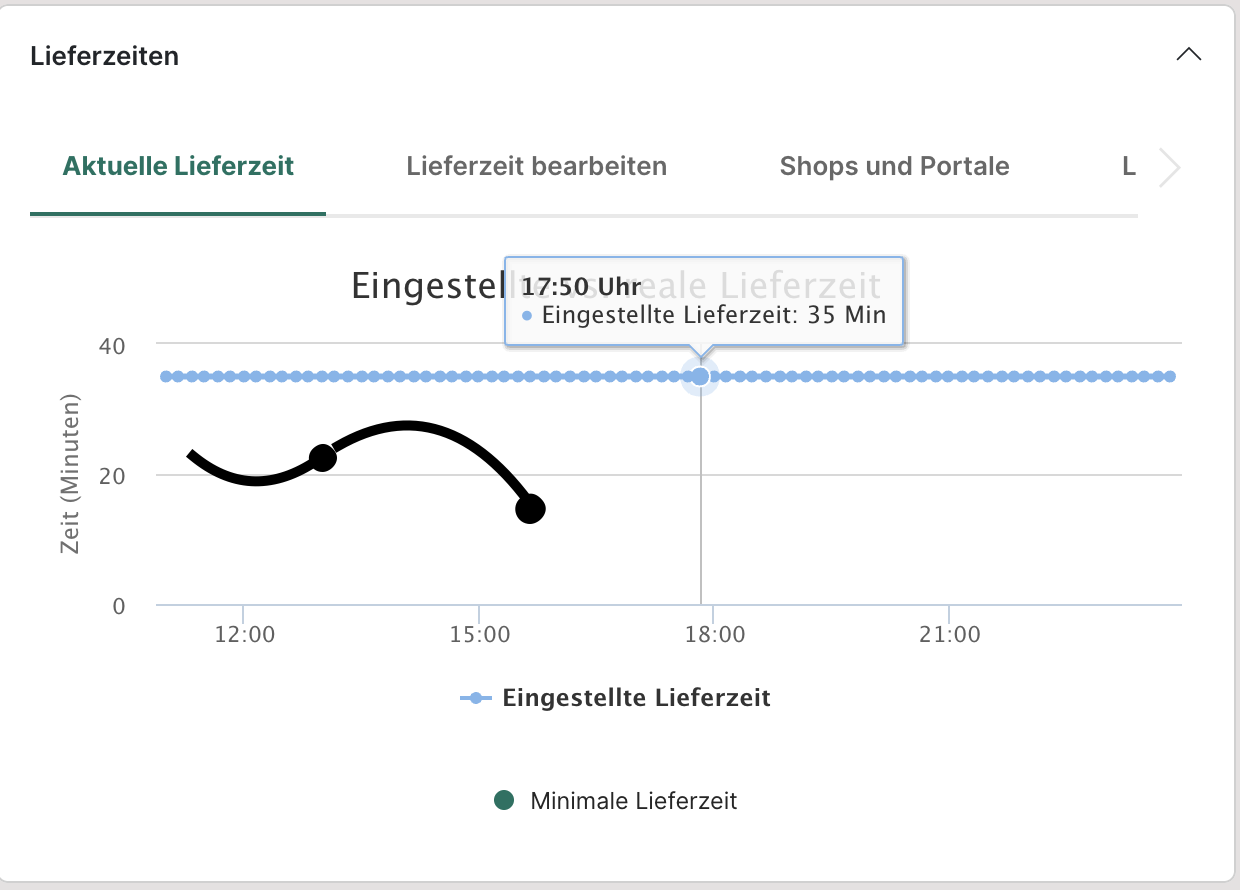Click the black curve dot near 13:00
The image size is (1240, 890).
(x=322, y=458)
